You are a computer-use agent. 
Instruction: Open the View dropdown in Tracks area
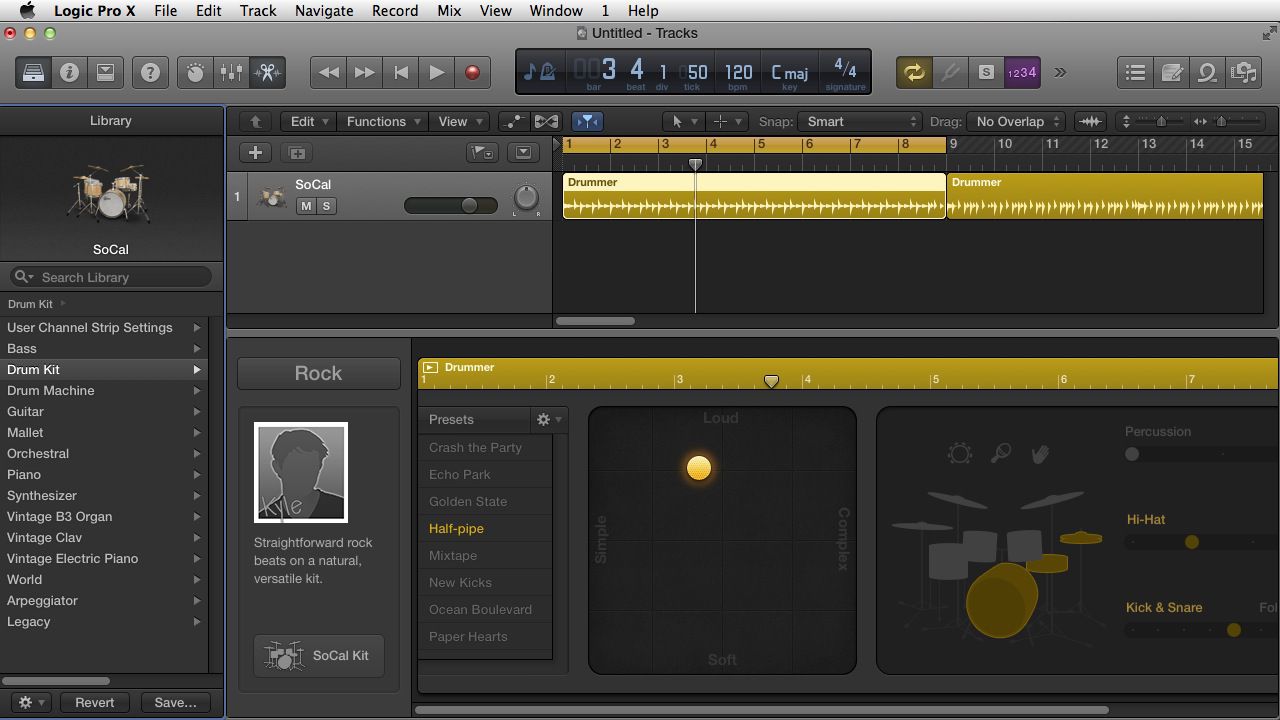tap(460, 121)
